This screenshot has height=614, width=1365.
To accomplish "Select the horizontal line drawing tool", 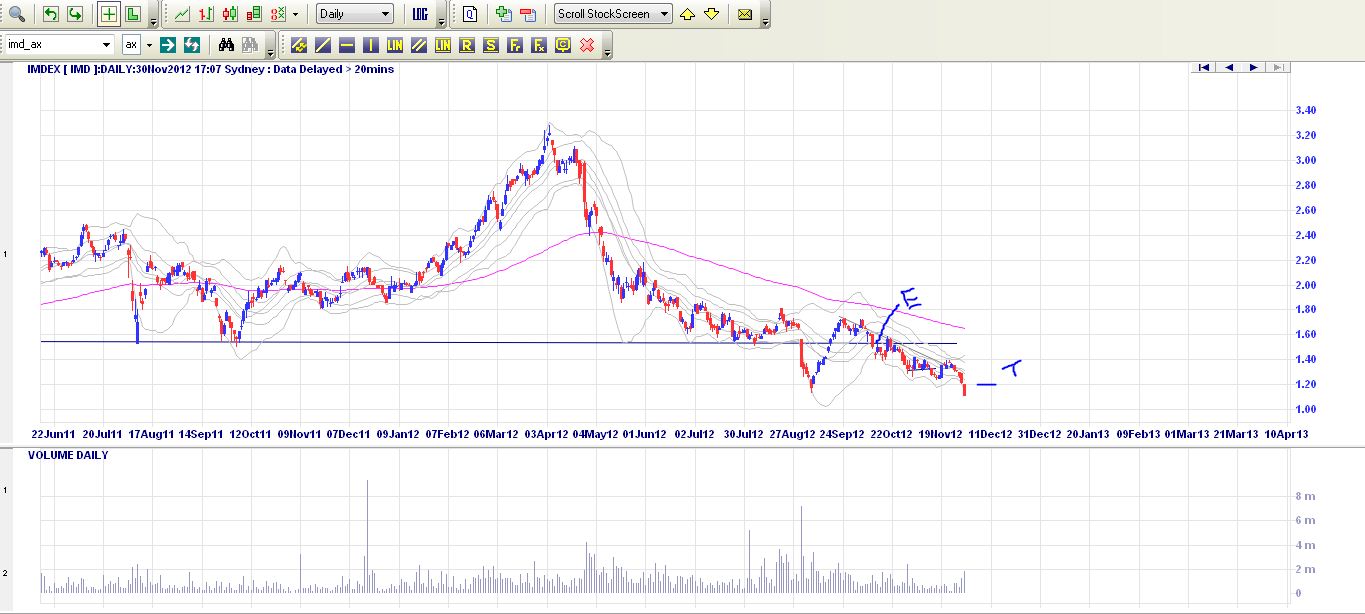I will 347,45.
